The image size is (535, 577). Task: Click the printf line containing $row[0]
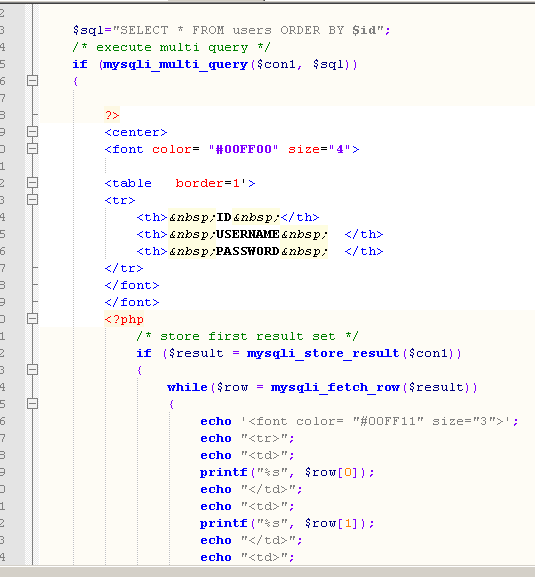coord(287,472)
